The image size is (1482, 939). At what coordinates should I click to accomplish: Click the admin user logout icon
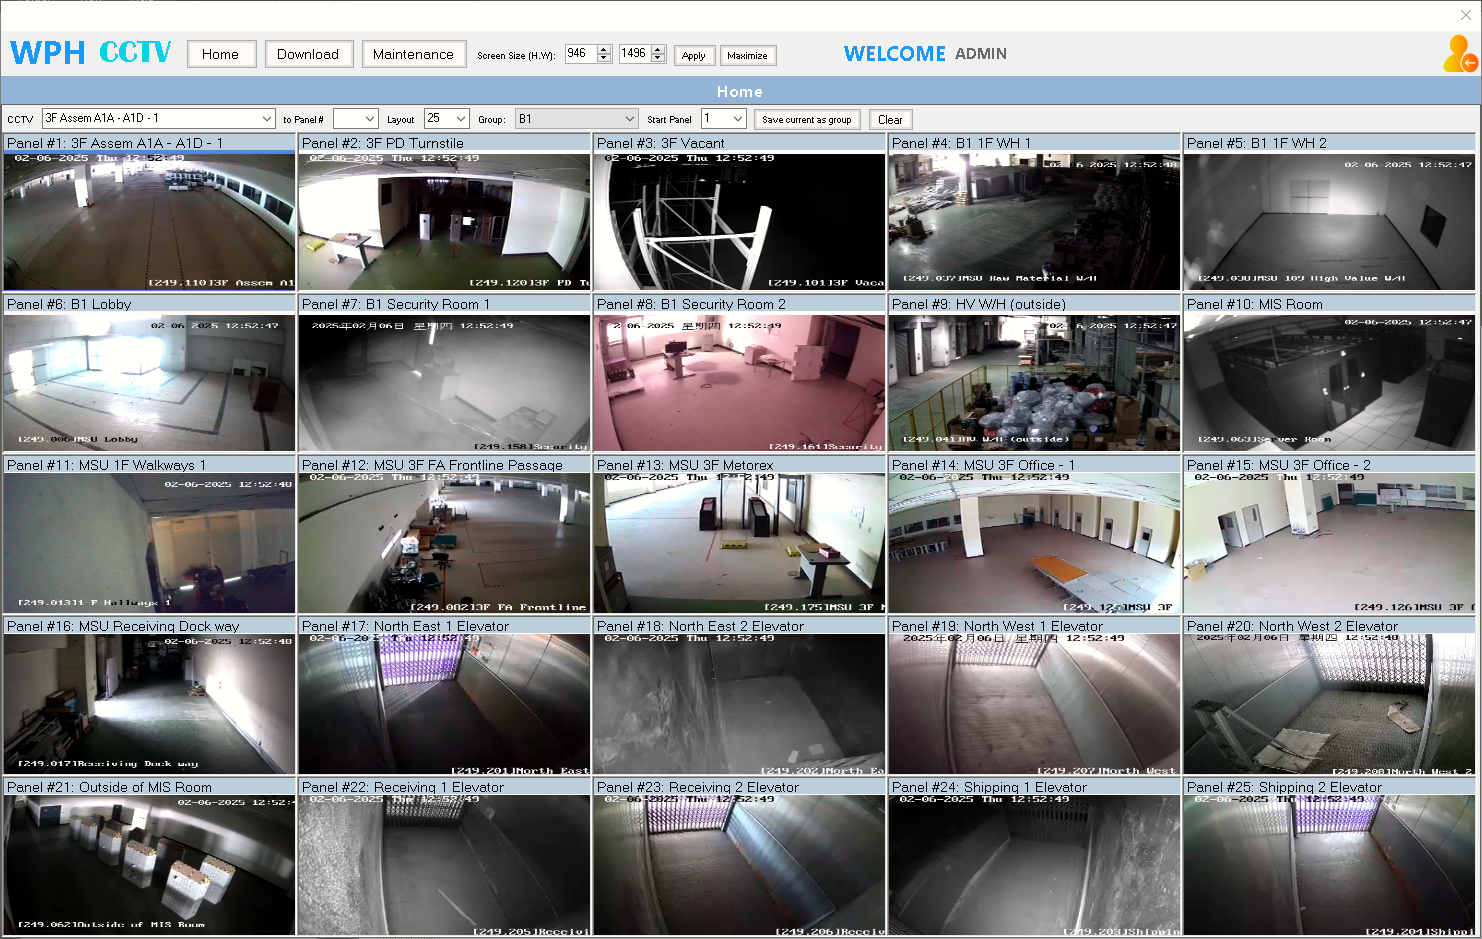coord(1459,54)
